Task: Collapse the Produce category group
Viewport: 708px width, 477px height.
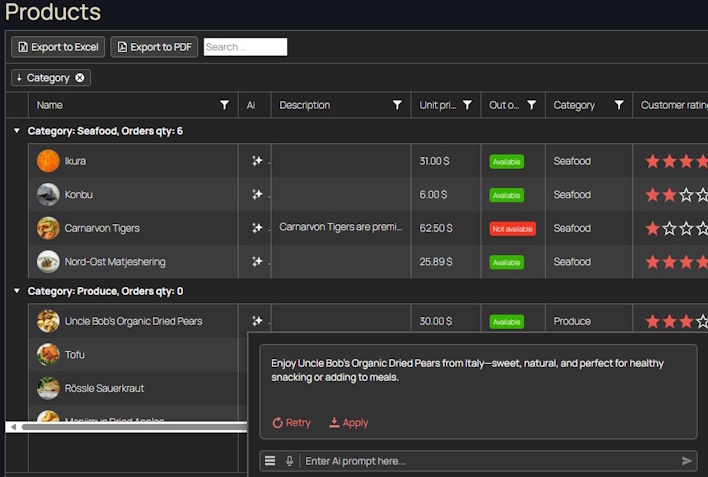Action: (x=16, y=291)
